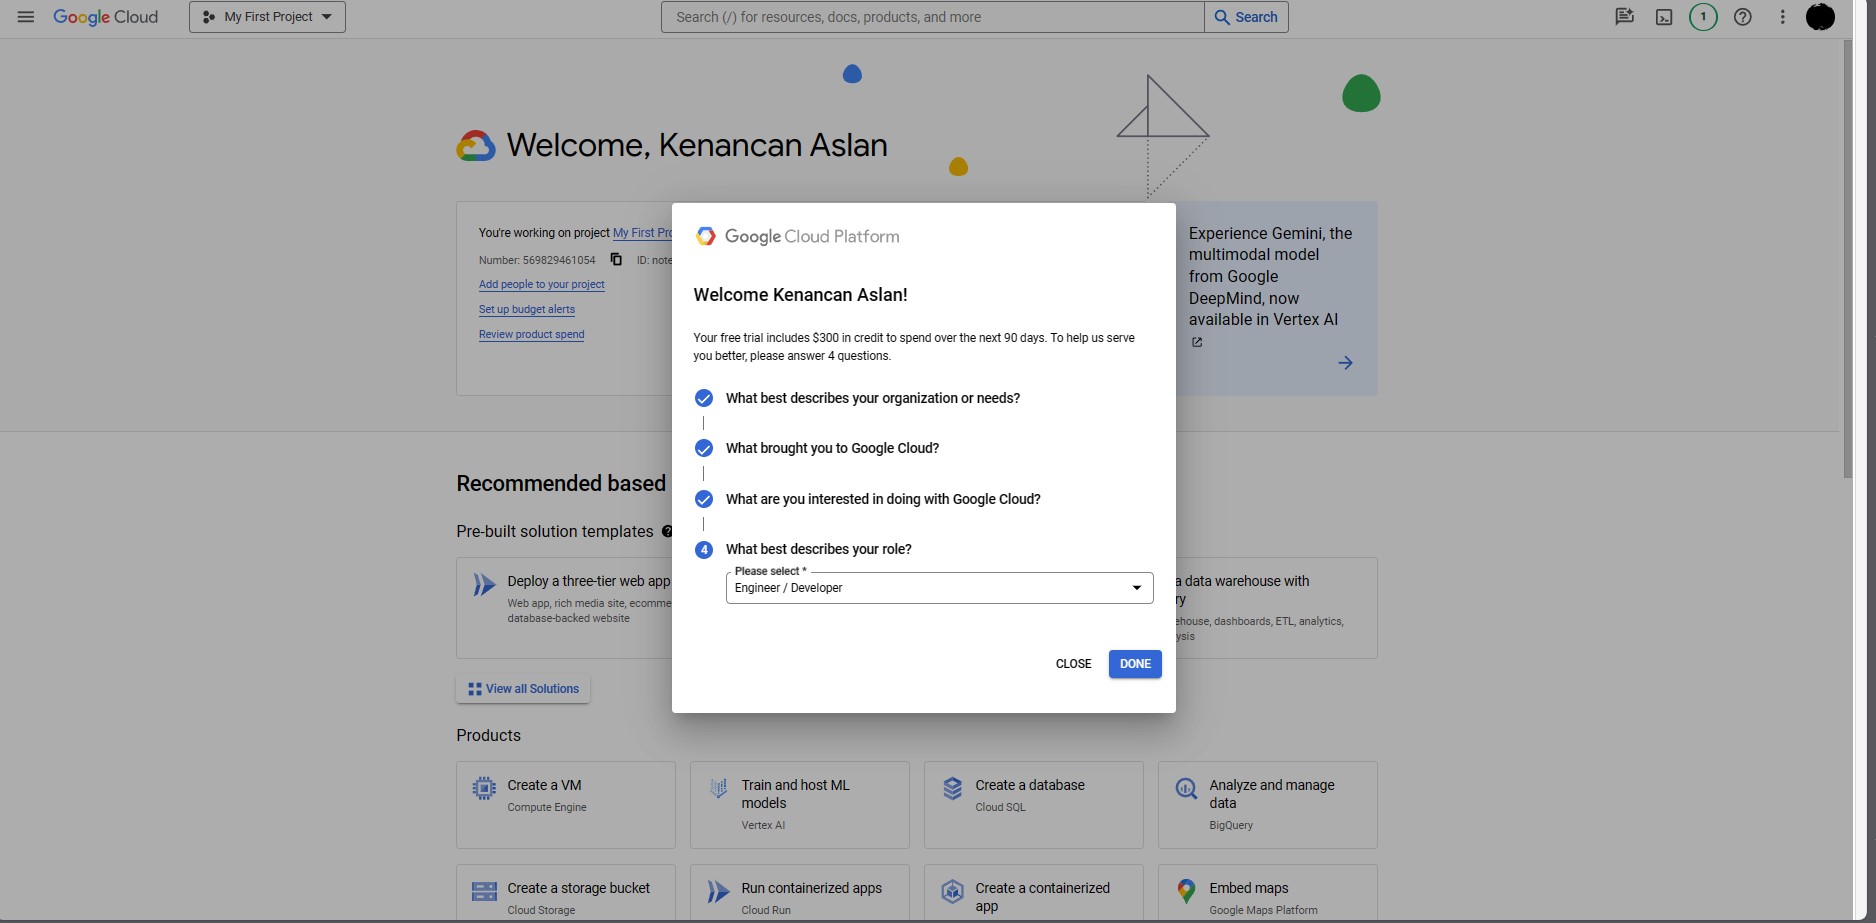Click View all Solutions button
The image size is (1876, 923).
[523, 689]
